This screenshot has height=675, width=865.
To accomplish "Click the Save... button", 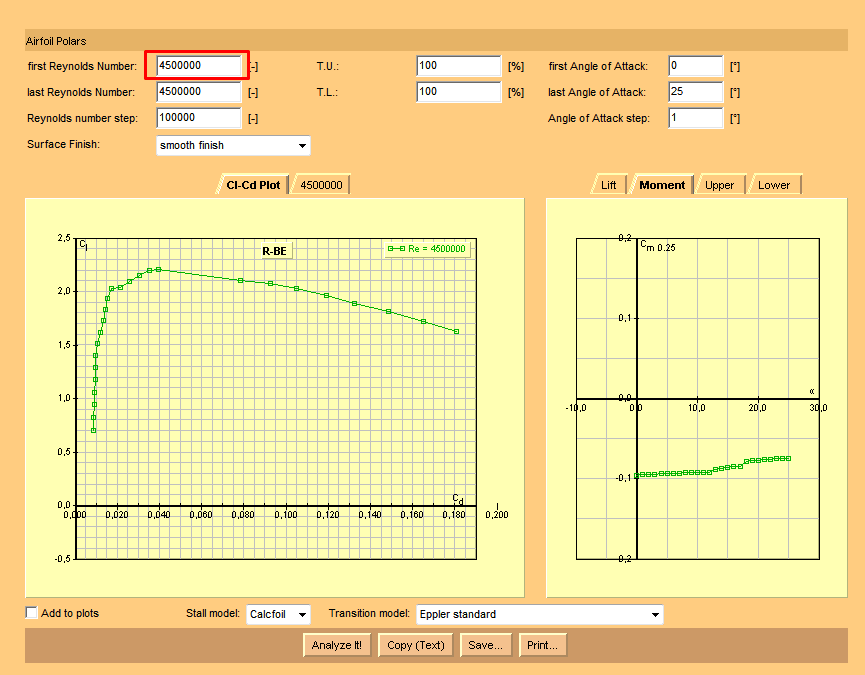I will 485,645.
